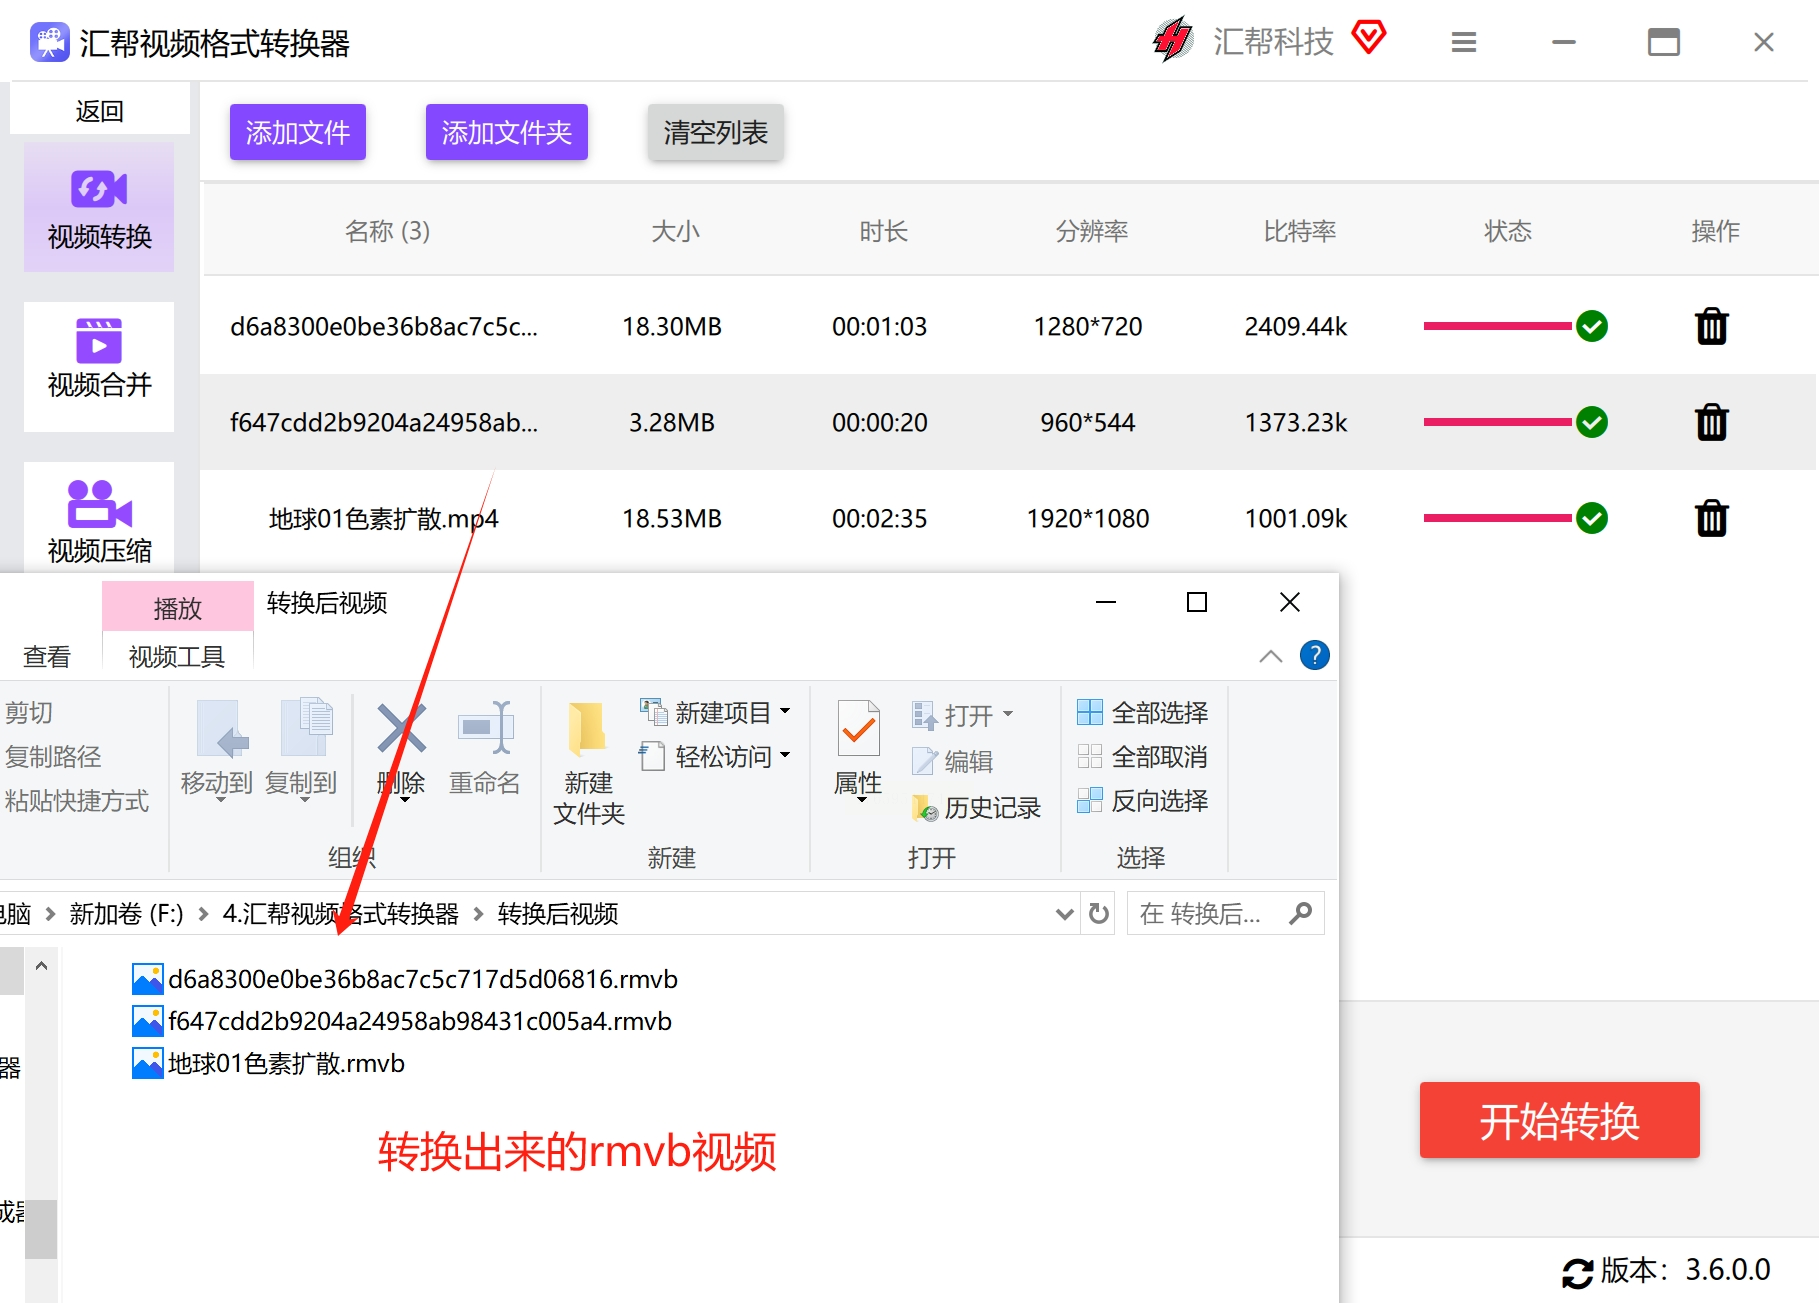Click the 开始转换 start conversion button
Viewport: 1819px width, 1303px height.
click(x=1558, y=1120)
